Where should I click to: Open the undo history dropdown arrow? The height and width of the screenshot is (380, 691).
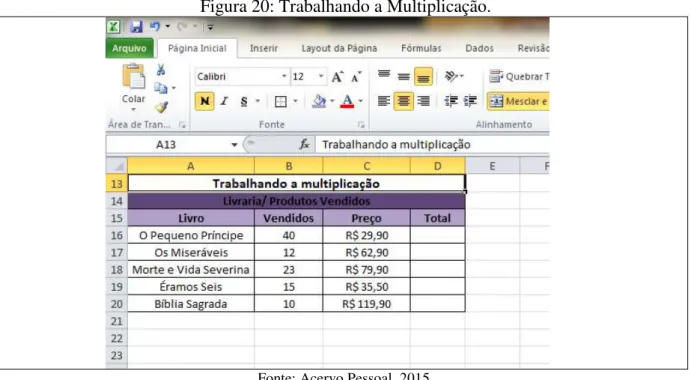[x=167, y=27]
